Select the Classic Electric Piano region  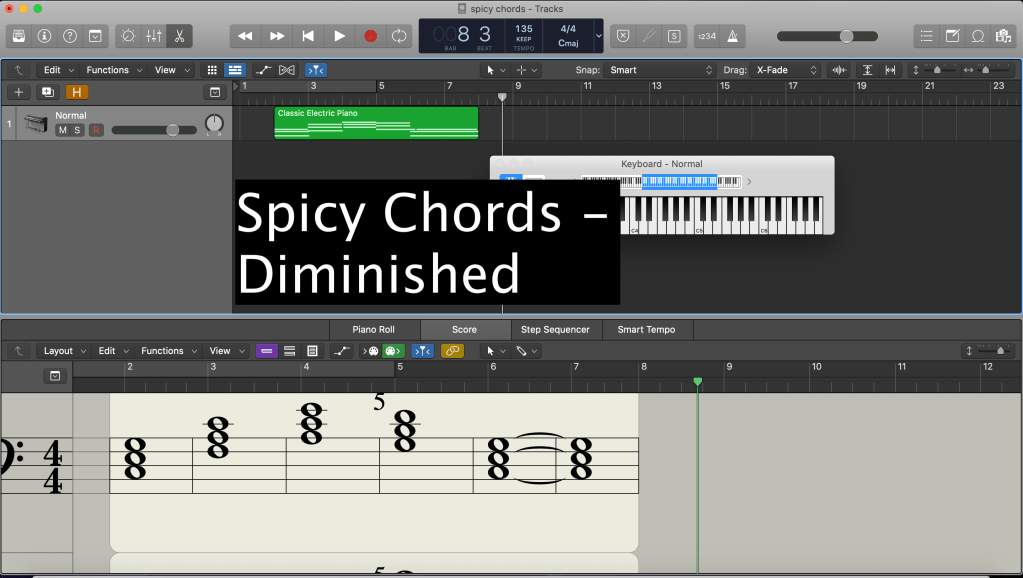pyautogui.click(x=376, y=122)
